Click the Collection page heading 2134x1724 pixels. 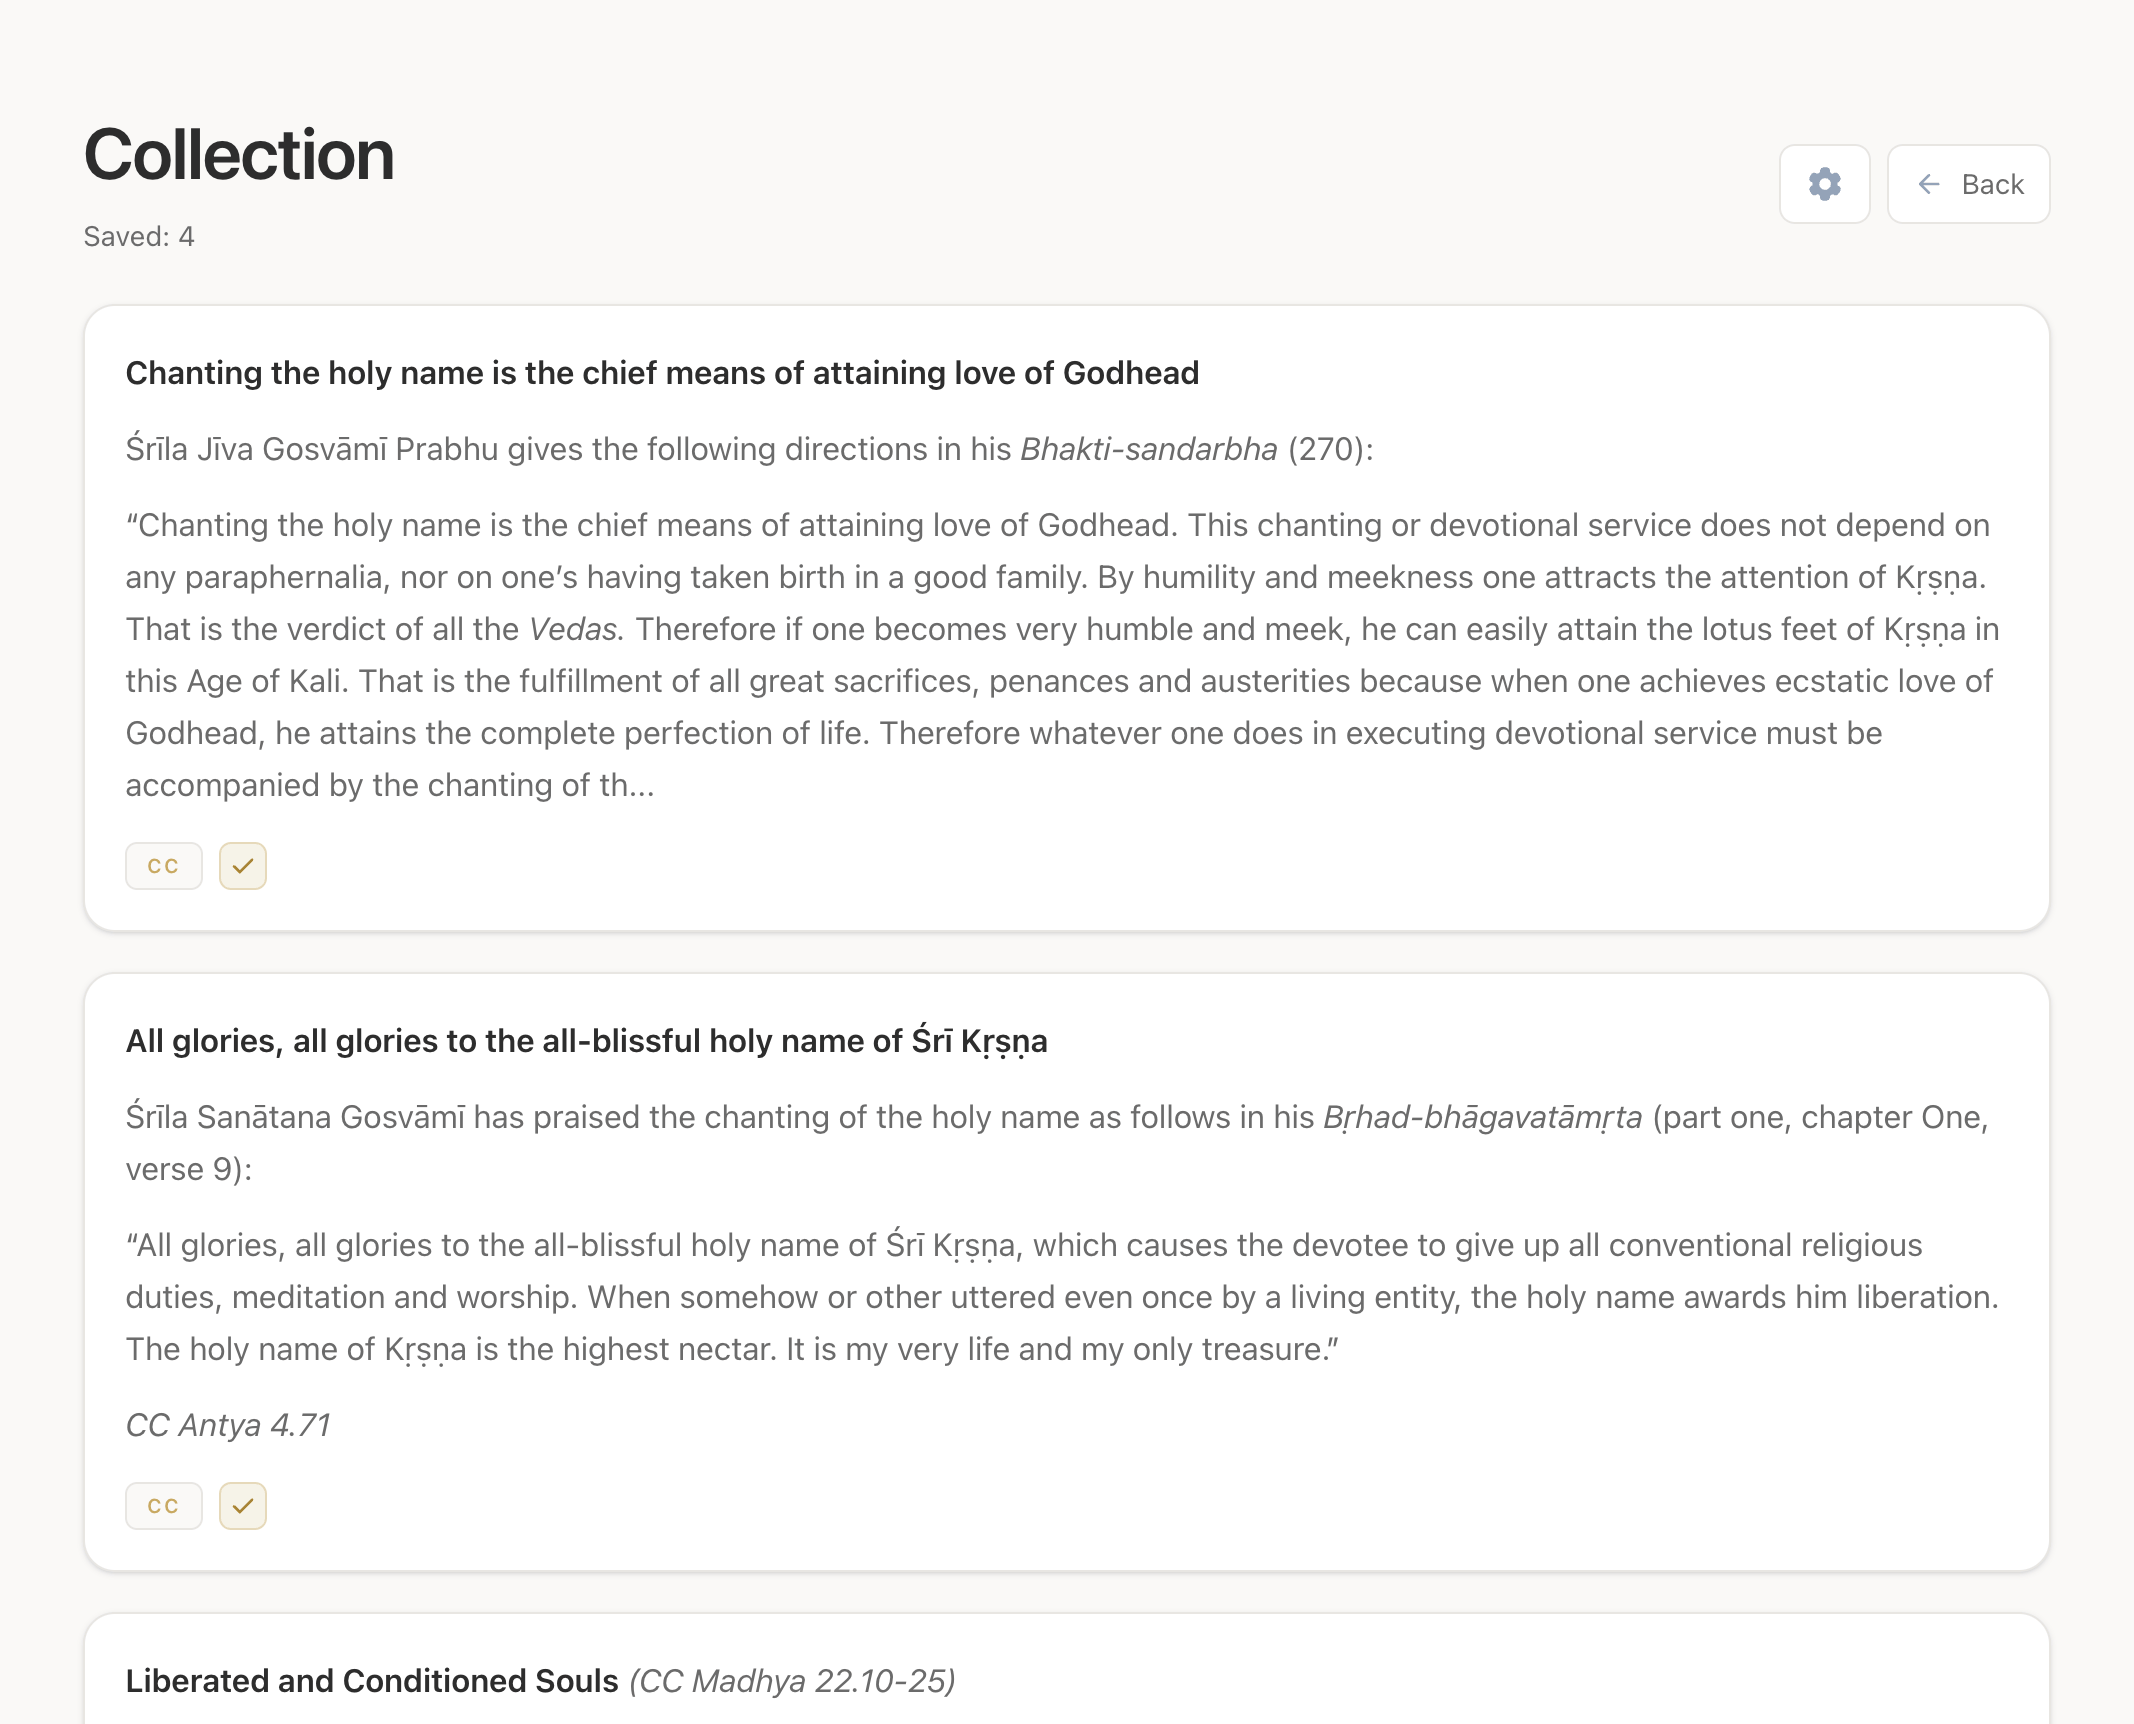pyautogui.click(x=239, y=156)
